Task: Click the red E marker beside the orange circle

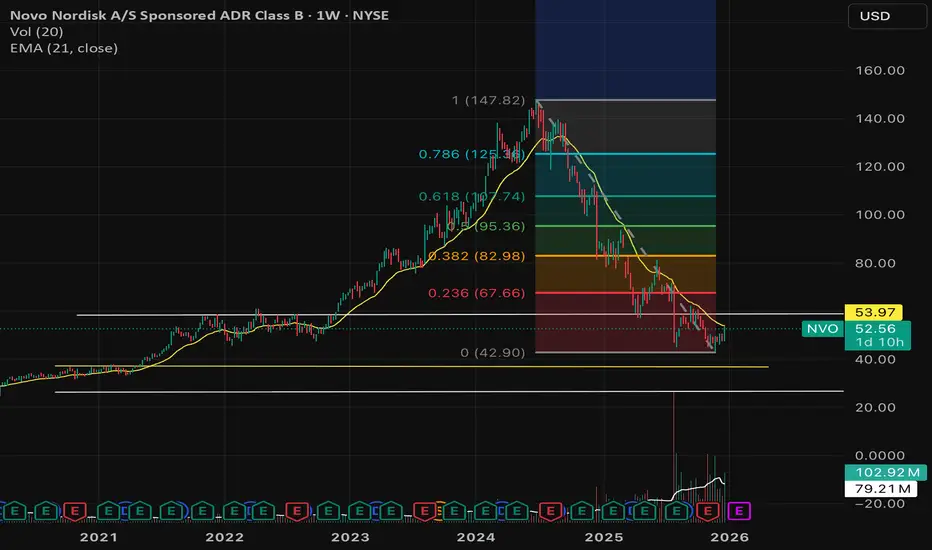Action: (x=424, y=511)
